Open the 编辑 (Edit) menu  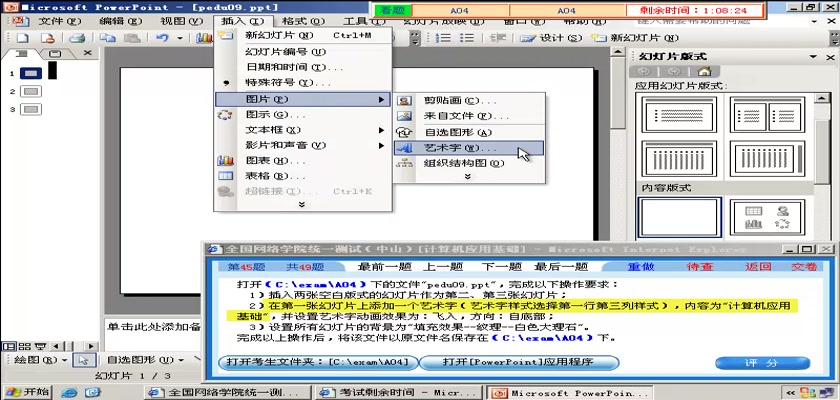(x=121, y=21)
